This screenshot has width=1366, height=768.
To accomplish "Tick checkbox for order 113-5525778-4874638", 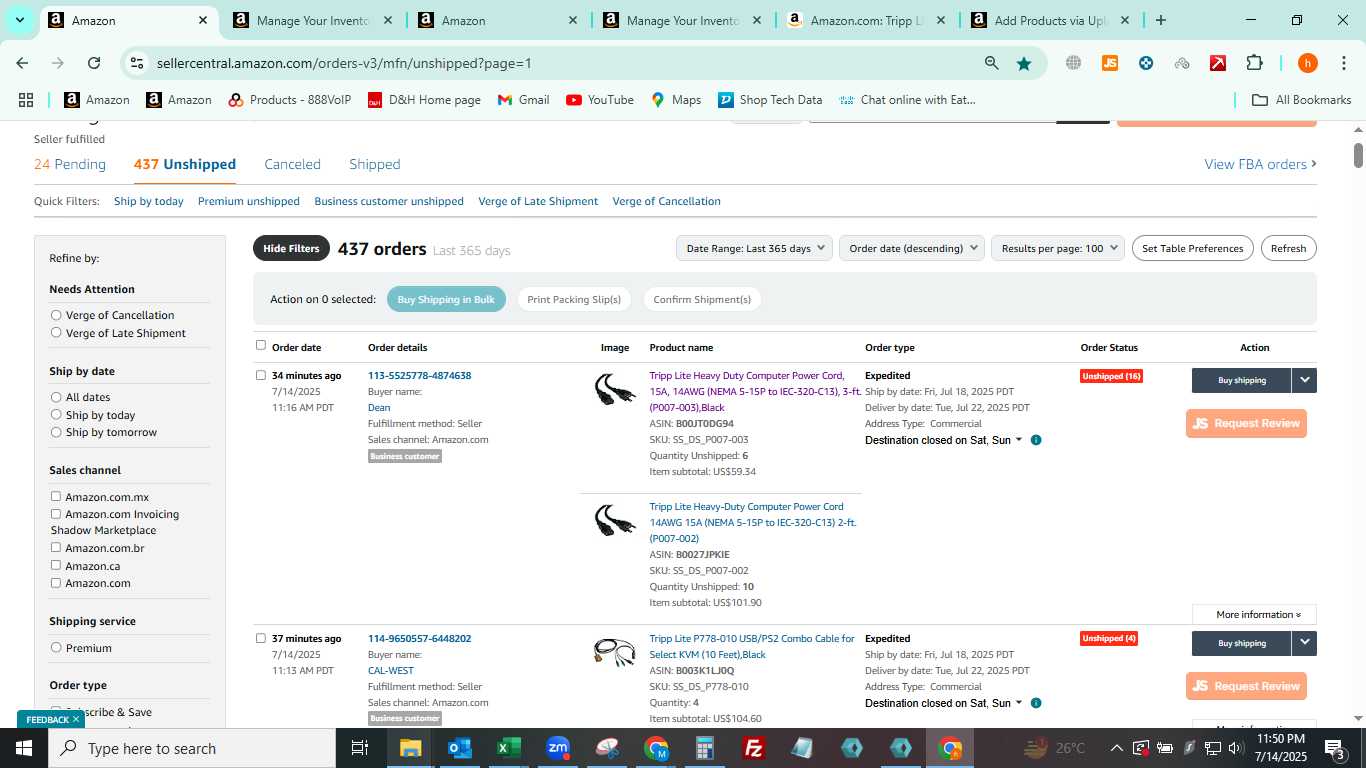I will coord(261,376).
